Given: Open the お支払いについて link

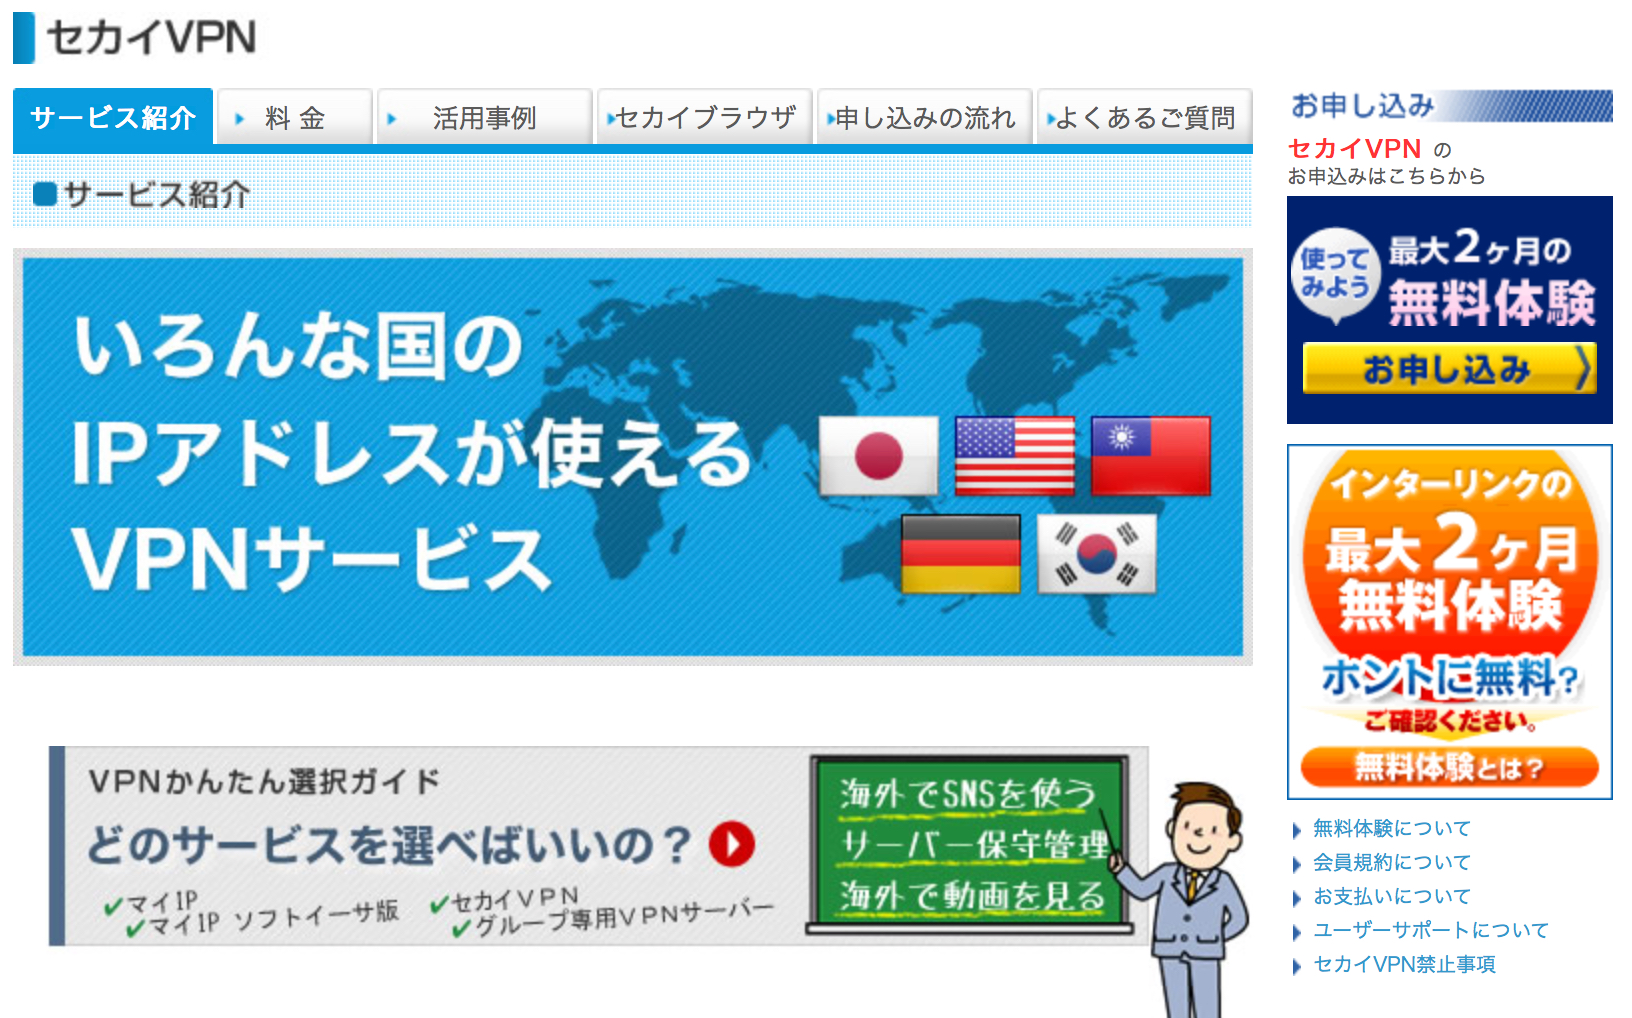Looking at the screenshot, I should [1391, 896].
